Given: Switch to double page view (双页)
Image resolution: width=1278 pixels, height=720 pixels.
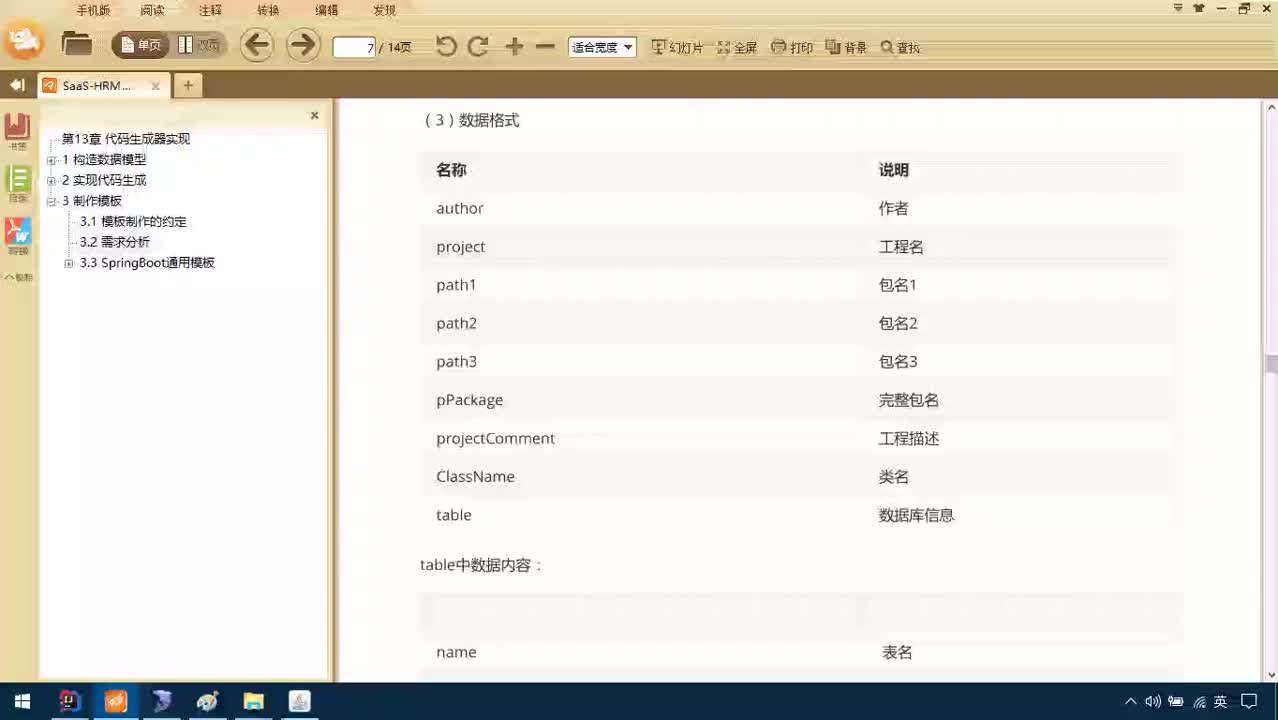Looking at the screenshot, I should click(199, 45).
